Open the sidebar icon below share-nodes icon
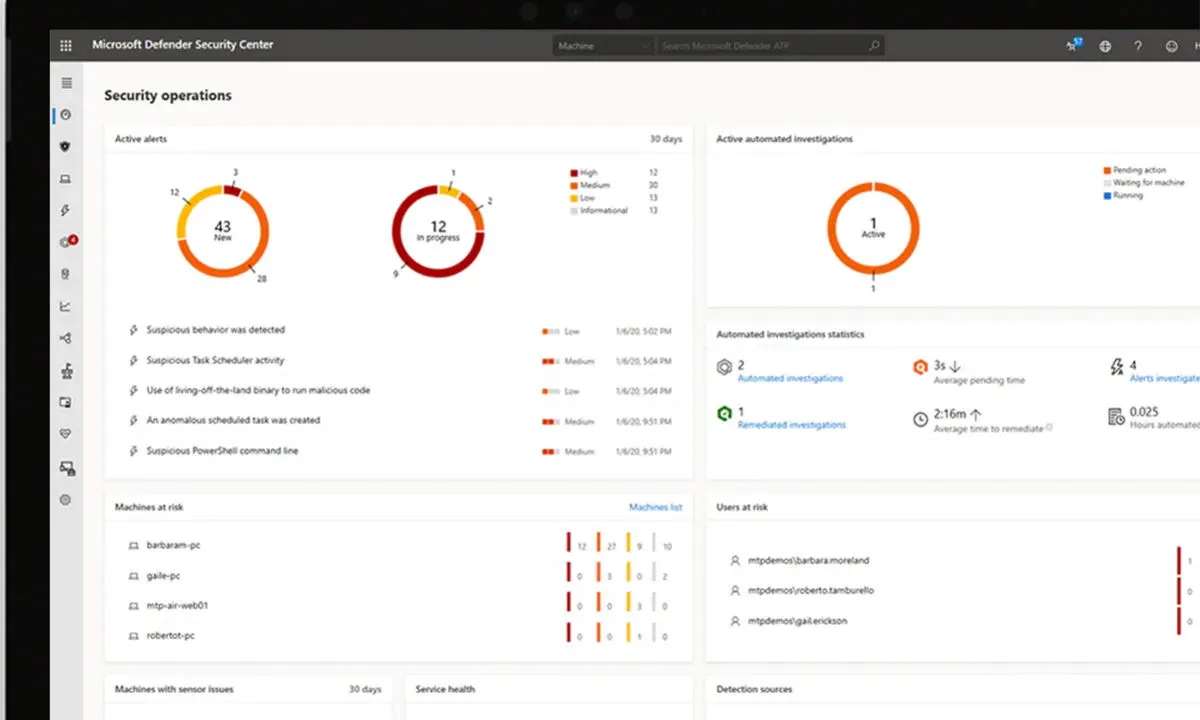The image size is (1200, 720). pos(66,370)
